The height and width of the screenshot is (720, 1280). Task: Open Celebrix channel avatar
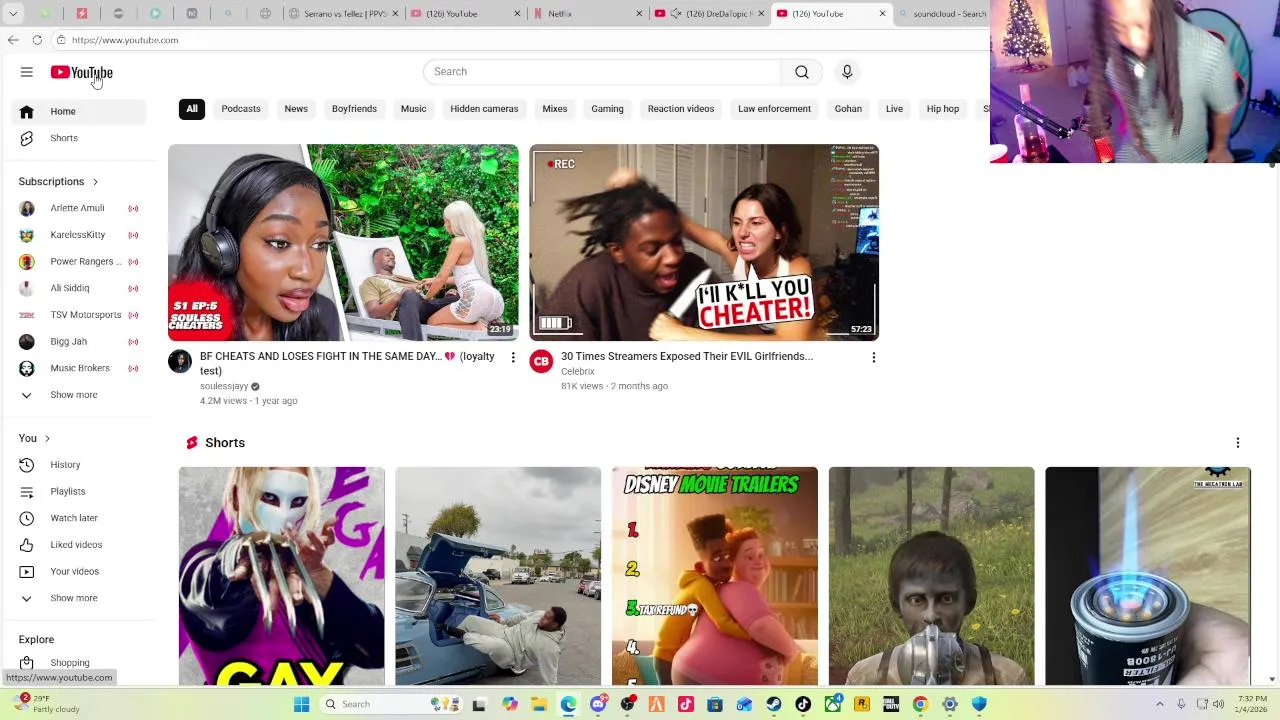point(541,361)
